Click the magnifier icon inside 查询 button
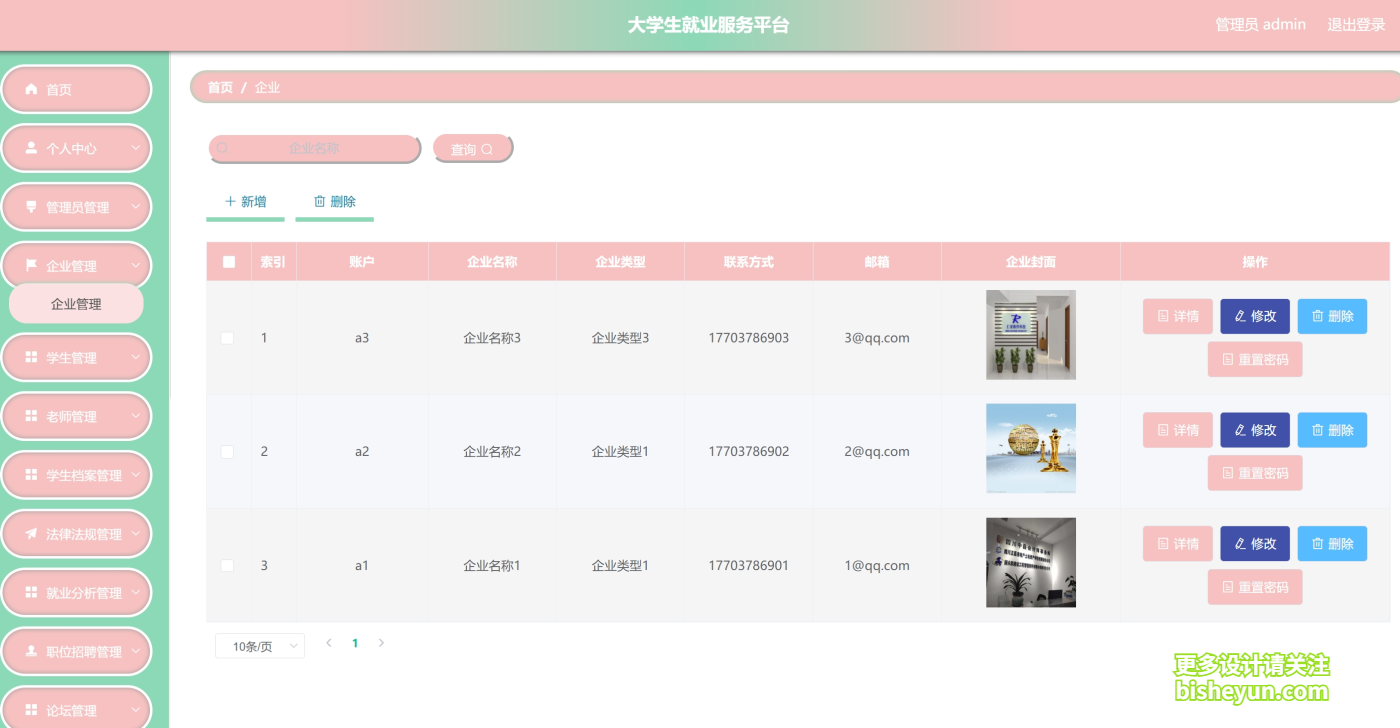The image size is (1400, 728). (487, 149)
